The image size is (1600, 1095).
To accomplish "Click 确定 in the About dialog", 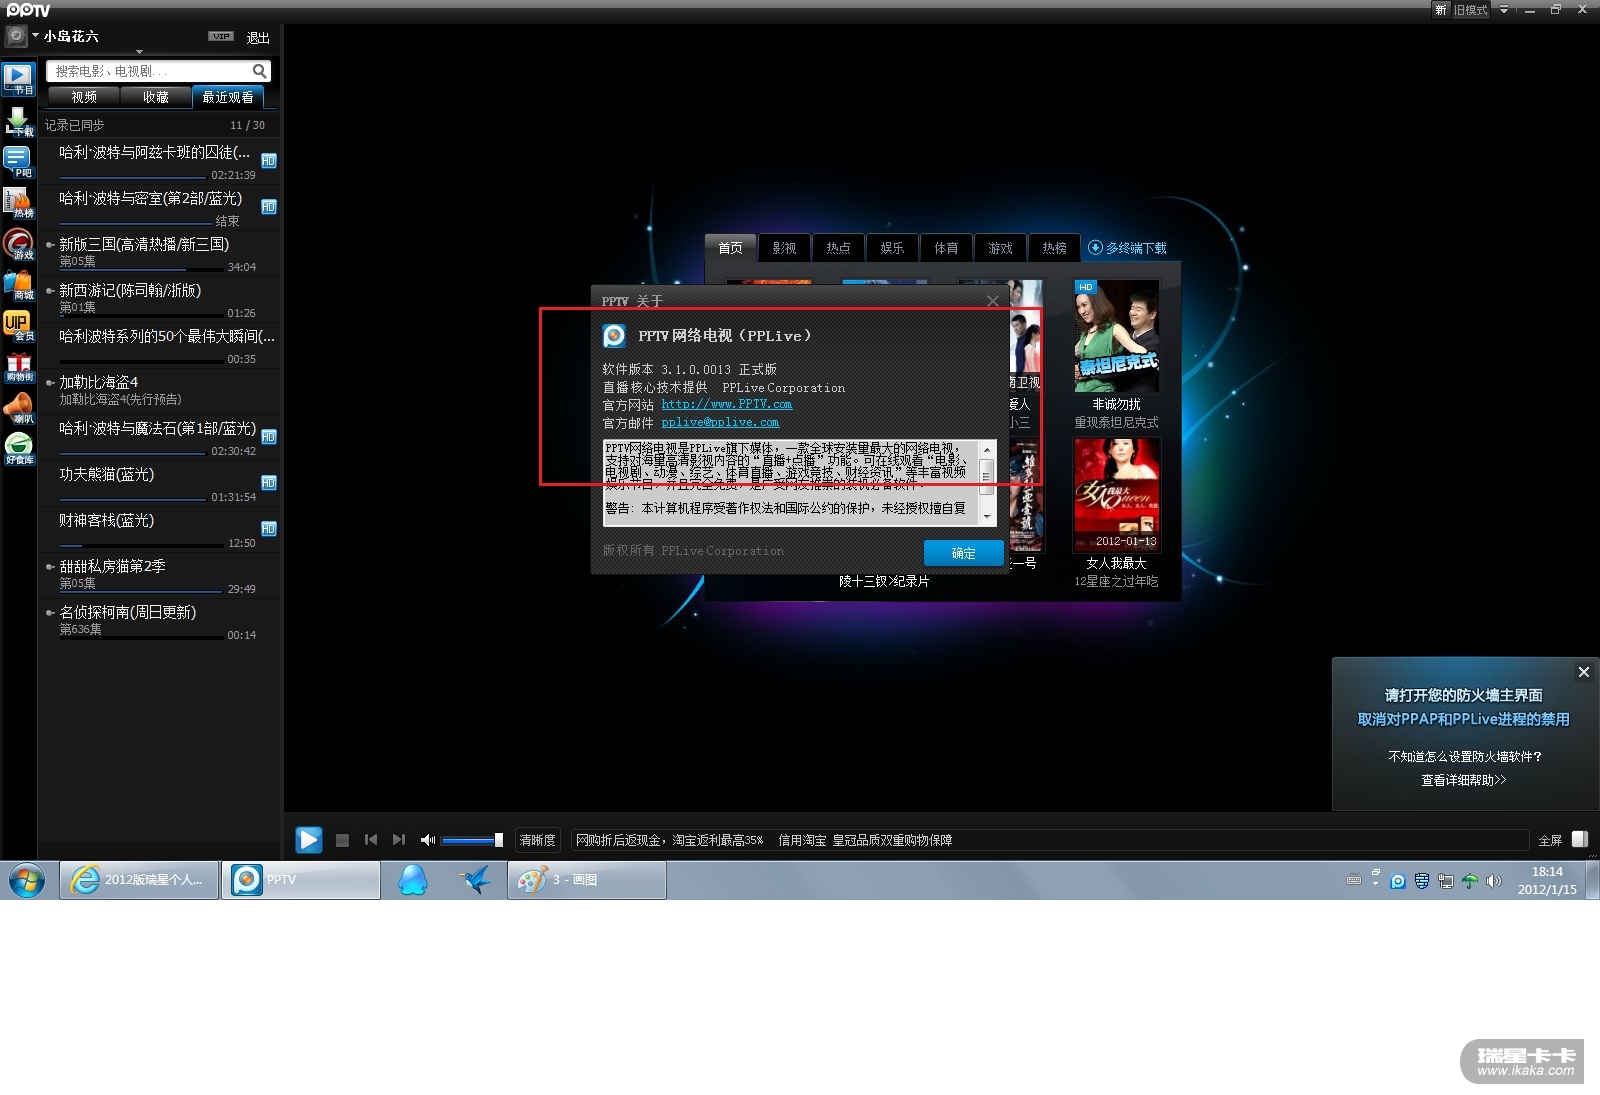I will (963, 553).
